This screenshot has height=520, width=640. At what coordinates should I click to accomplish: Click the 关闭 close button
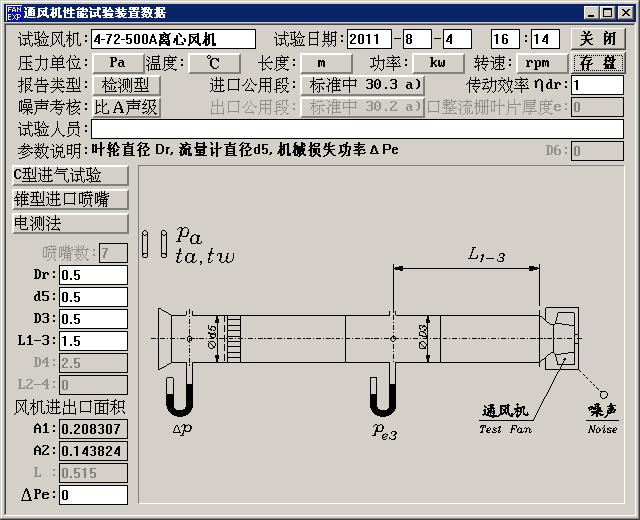coord(598,39)
